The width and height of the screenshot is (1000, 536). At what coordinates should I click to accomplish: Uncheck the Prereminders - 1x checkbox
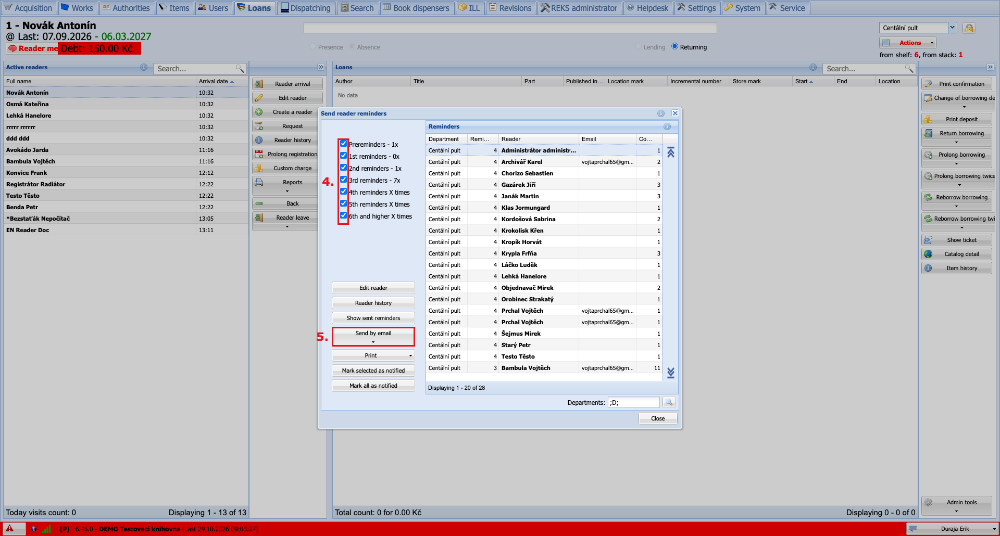[x=344, y=144]
